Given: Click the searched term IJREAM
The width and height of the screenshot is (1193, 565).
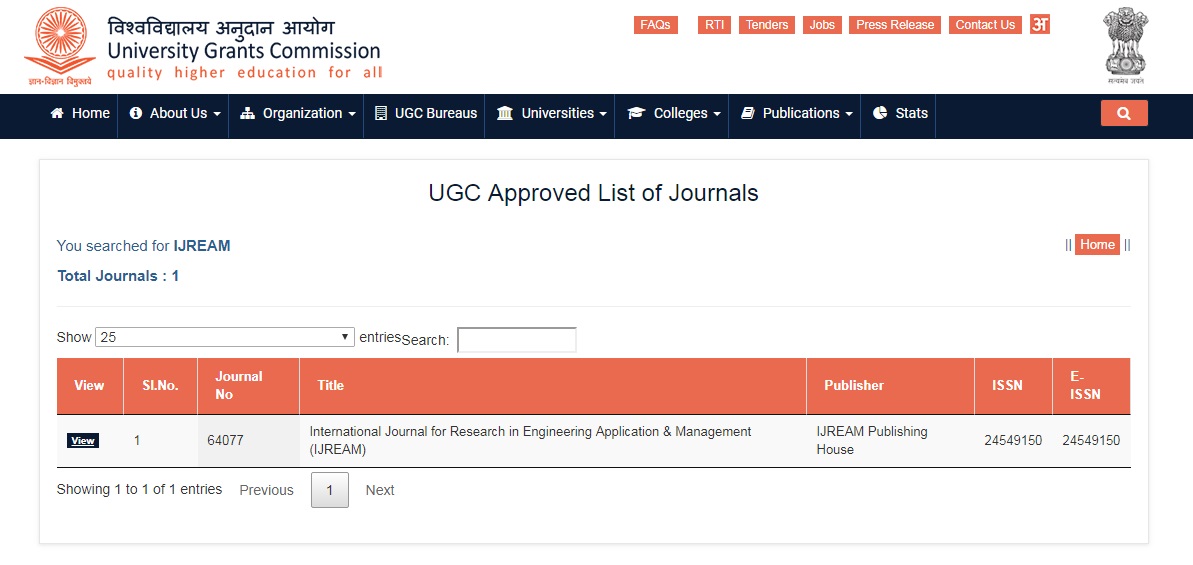Looking at the screenshot, I should tap(202, 246).
